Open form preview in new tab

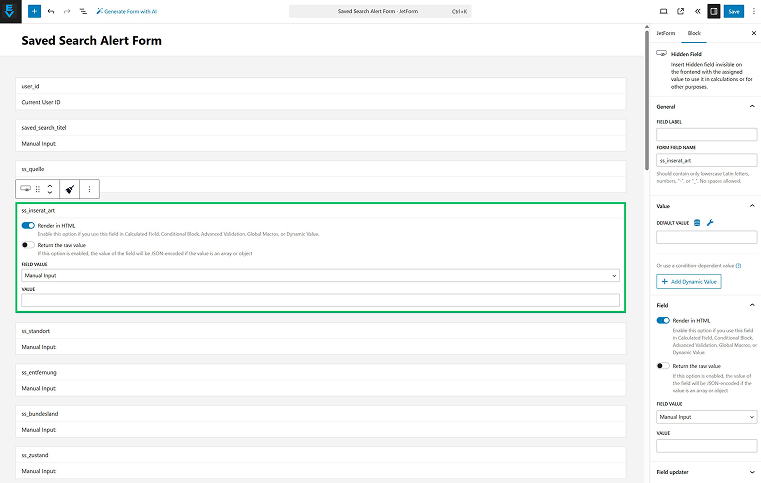(680, 11)
